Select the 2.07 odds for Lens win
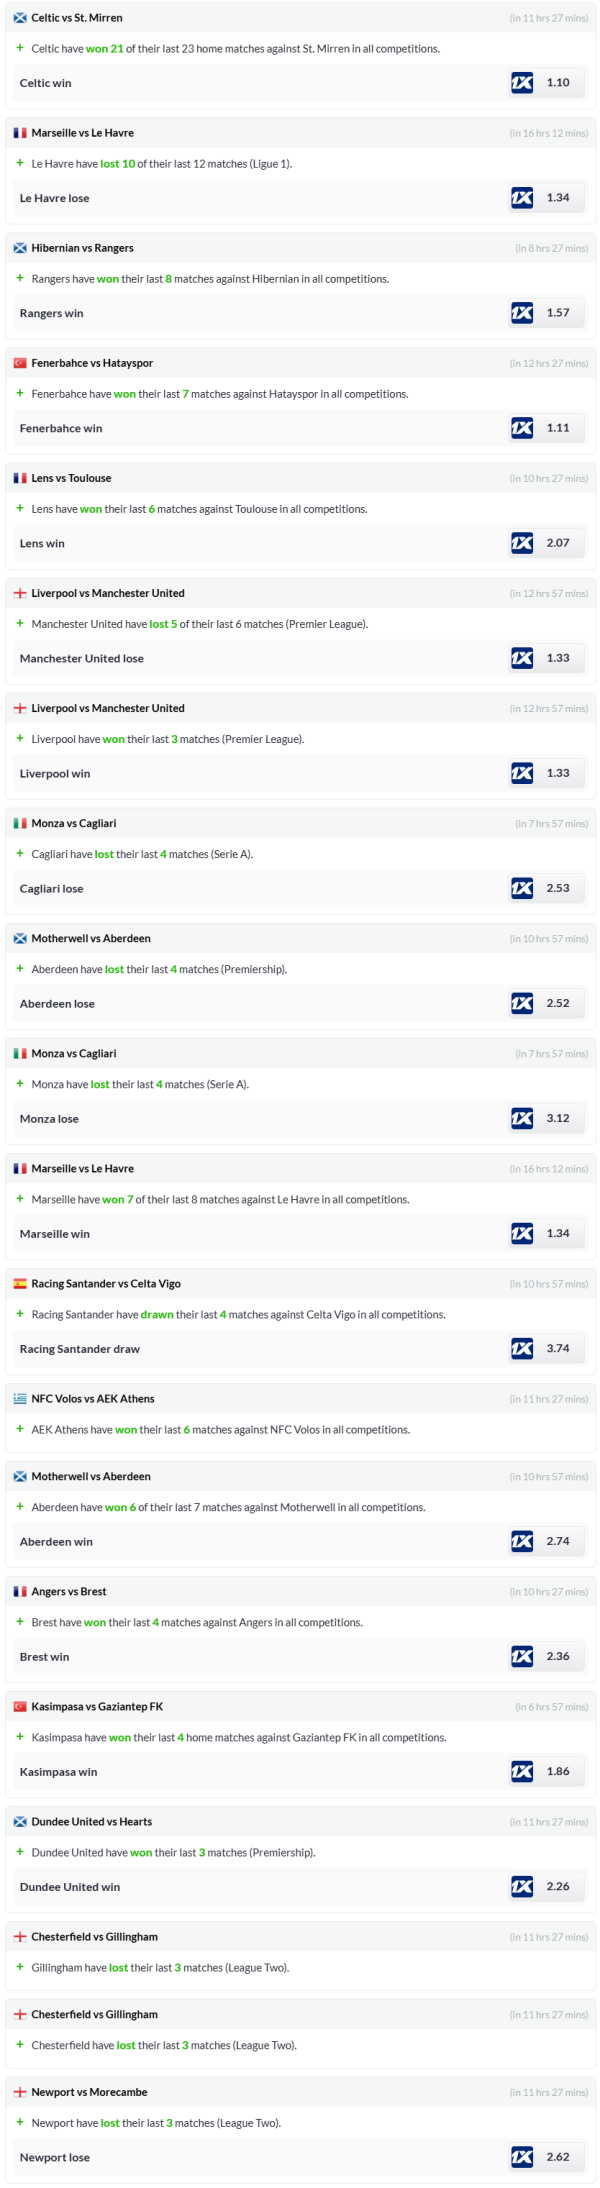Image resolution: width=600 pixels, height=2188 pixels. pos(558,543)
